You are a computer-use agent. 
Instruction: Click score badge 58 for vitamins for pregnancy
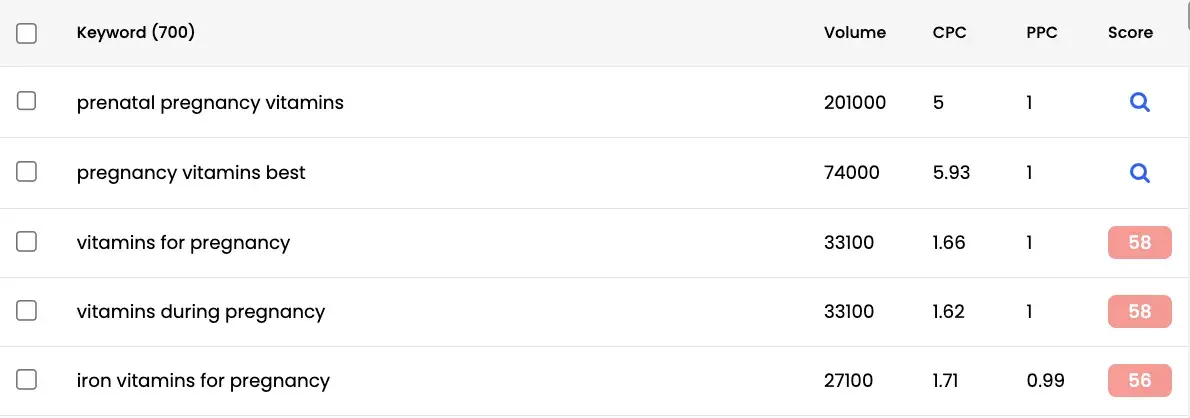pyautogui.click(x=1139, y=243)
